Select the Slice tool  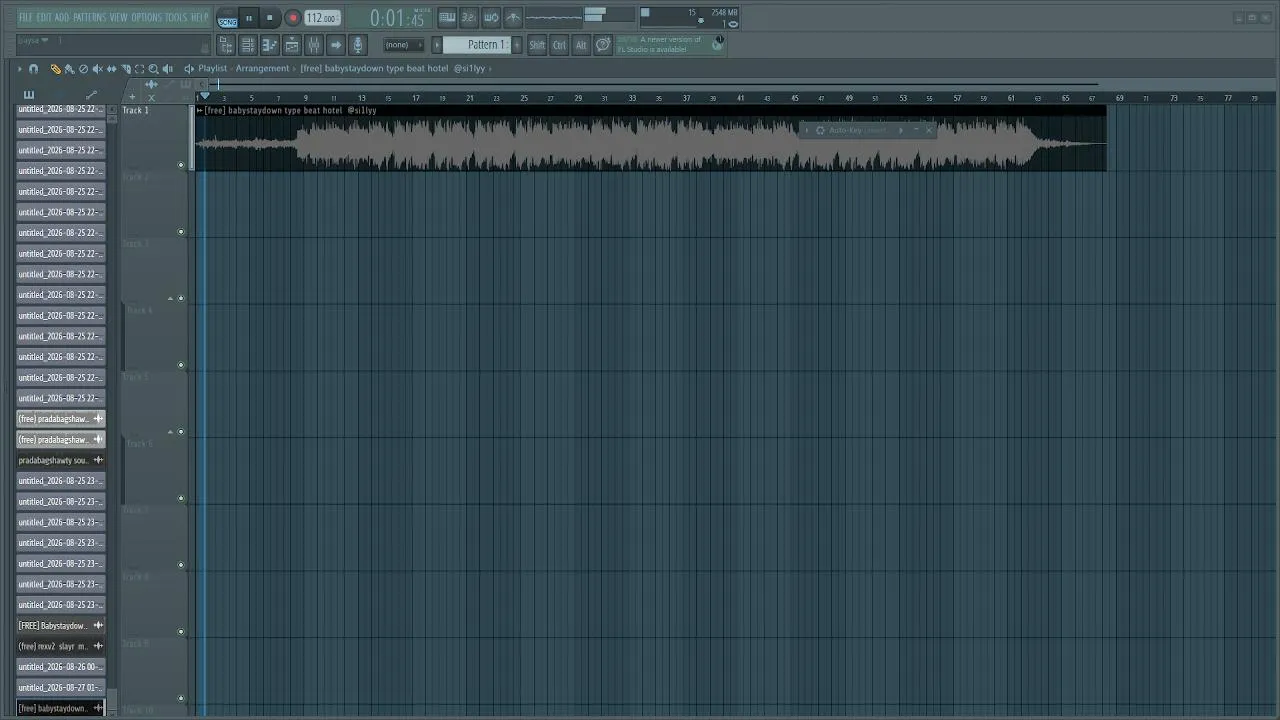pyautogui.click(x=125, y=69)
